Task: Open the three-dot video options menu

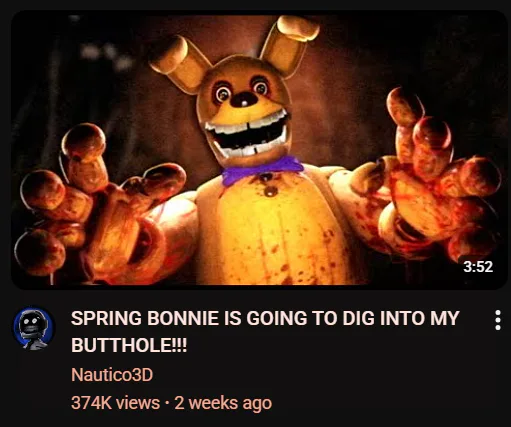Action: (498, 320)
